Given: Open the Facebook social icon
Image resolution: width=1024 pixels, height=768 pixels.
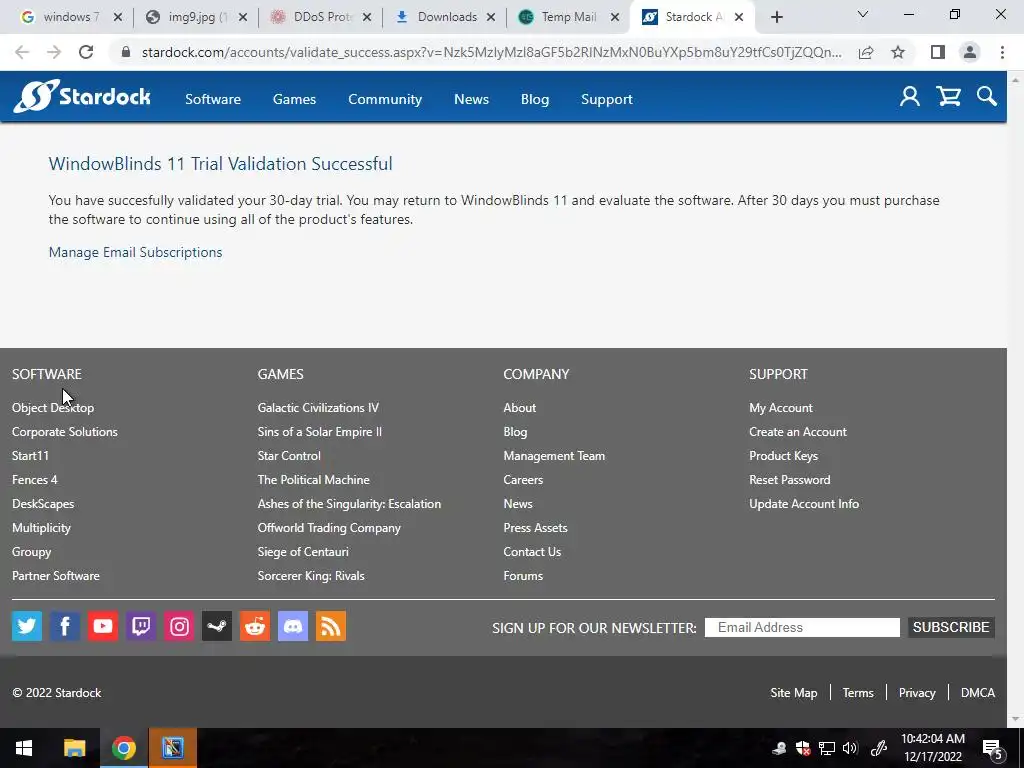Looking at the screenshot, I should (65, 626).
